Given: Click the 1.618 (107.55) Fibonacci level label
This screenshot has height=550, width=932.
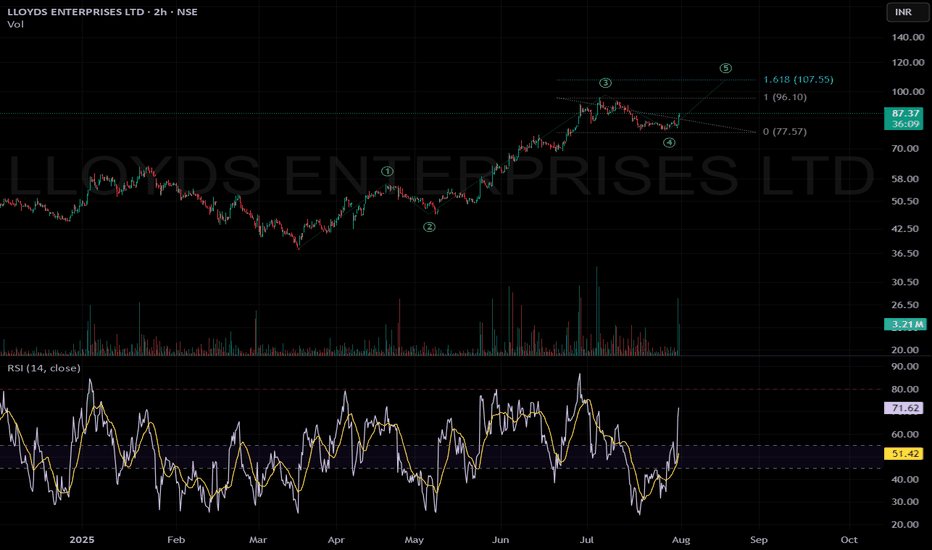Looking at the screenshot, I should pos(798,80).
